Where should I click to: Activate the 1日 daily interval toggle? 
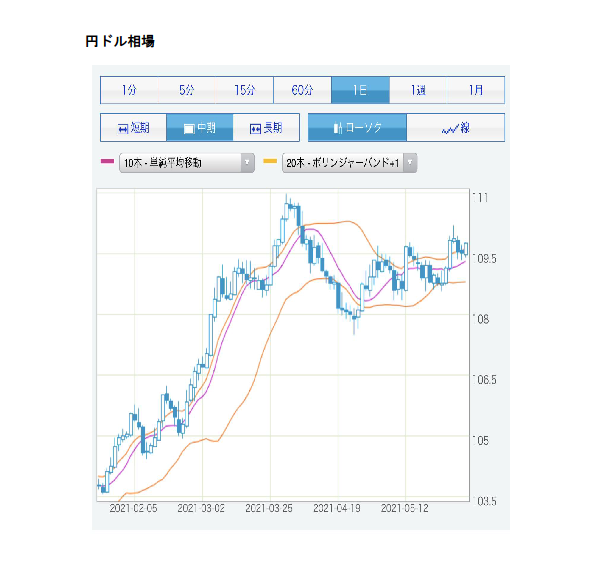click(360, 90)
